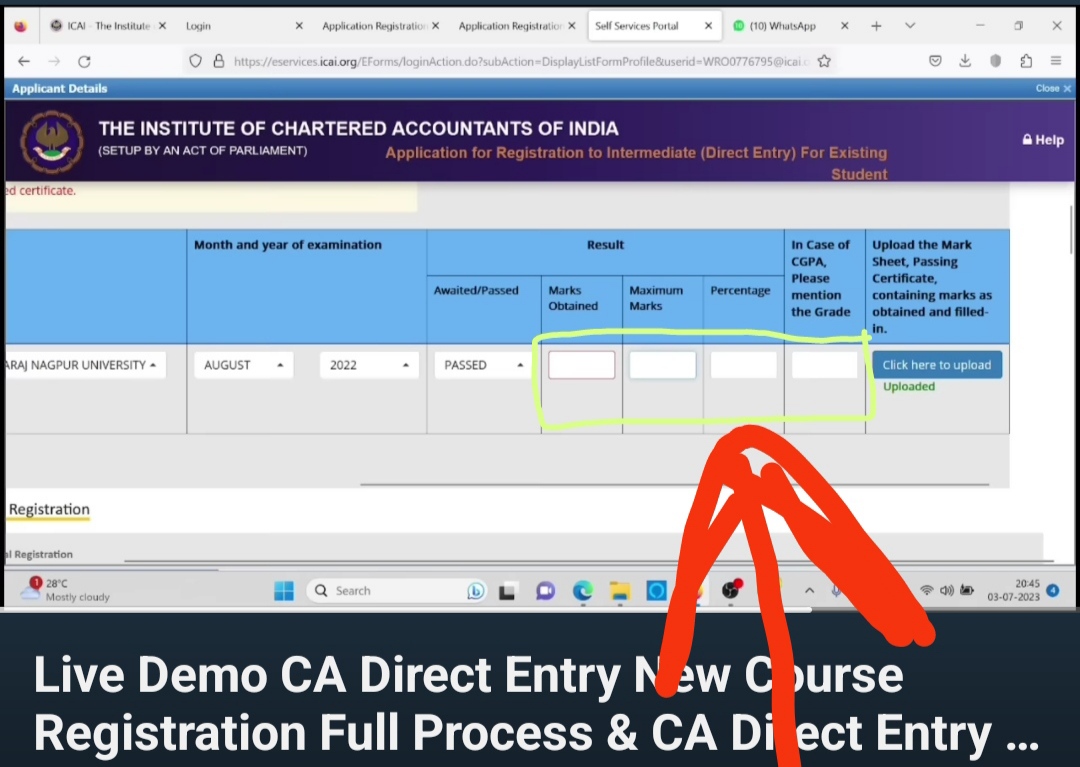Open the Firefox extensions icon
Screen dimensions: 1080x767
click(1026, 61)
